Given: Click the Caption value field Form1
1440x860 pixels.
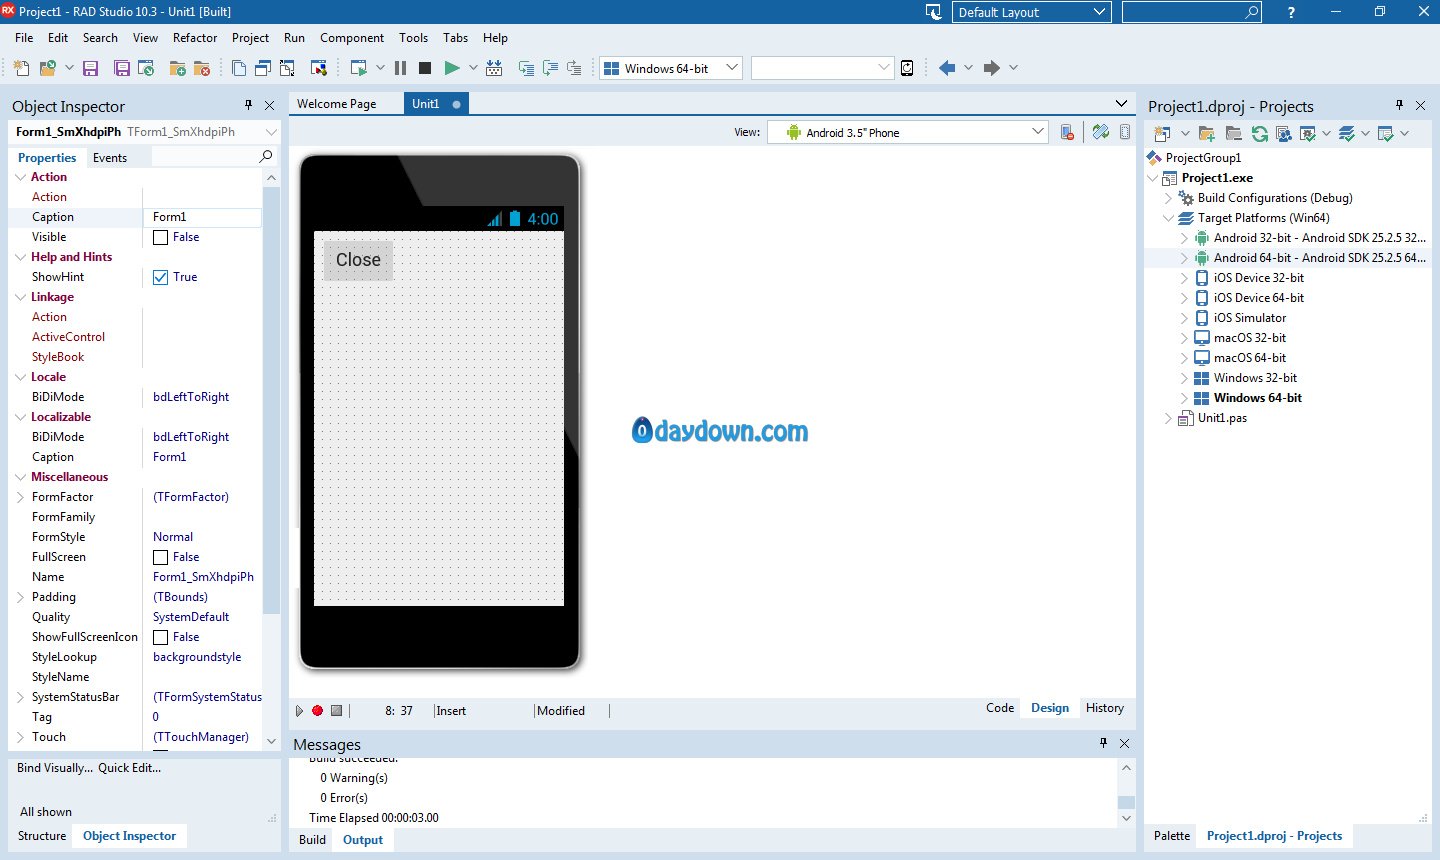Looking at the screenshot, I should tap(203, 217).
